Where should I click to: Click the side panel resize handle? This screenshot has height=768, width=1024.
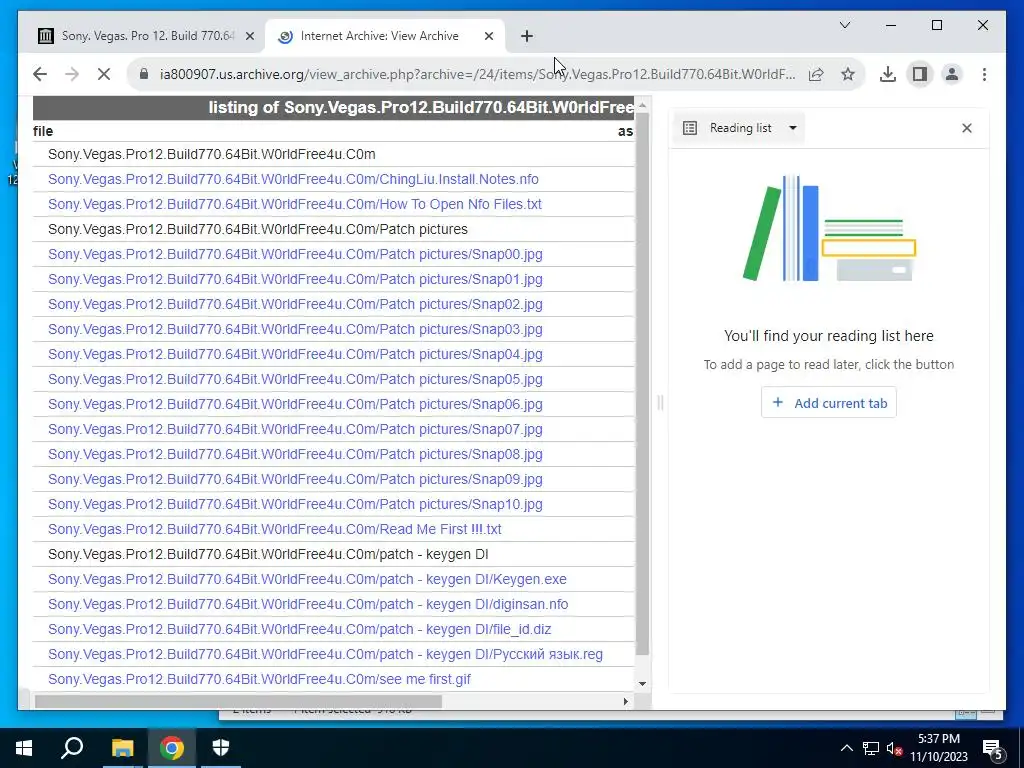[x=660, y=403]
